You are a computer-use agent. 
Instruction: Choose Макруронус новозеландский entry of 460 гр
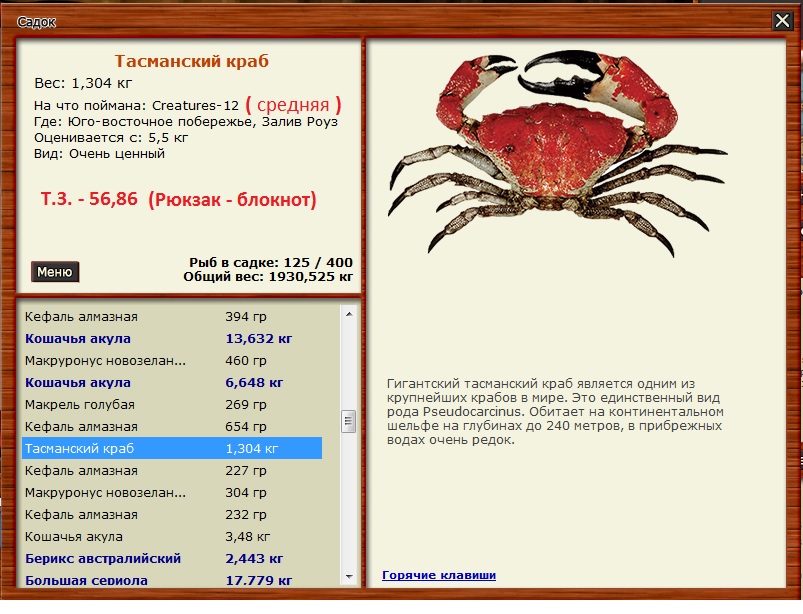click(x=170, y=360)
